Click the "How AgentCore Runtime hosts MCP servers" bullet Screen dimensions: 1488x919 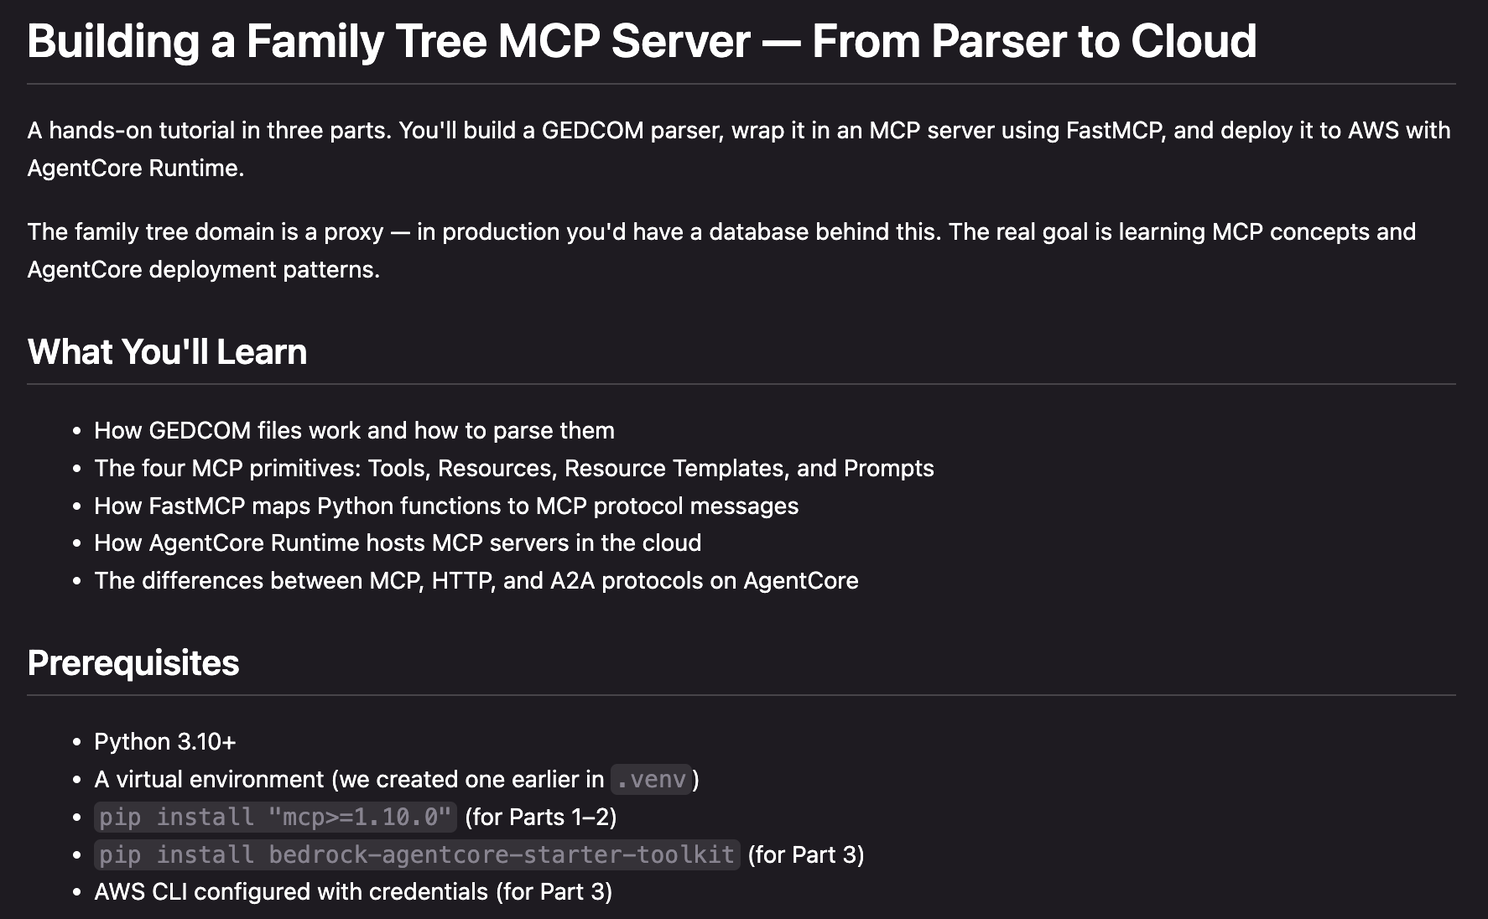[397, 543]
